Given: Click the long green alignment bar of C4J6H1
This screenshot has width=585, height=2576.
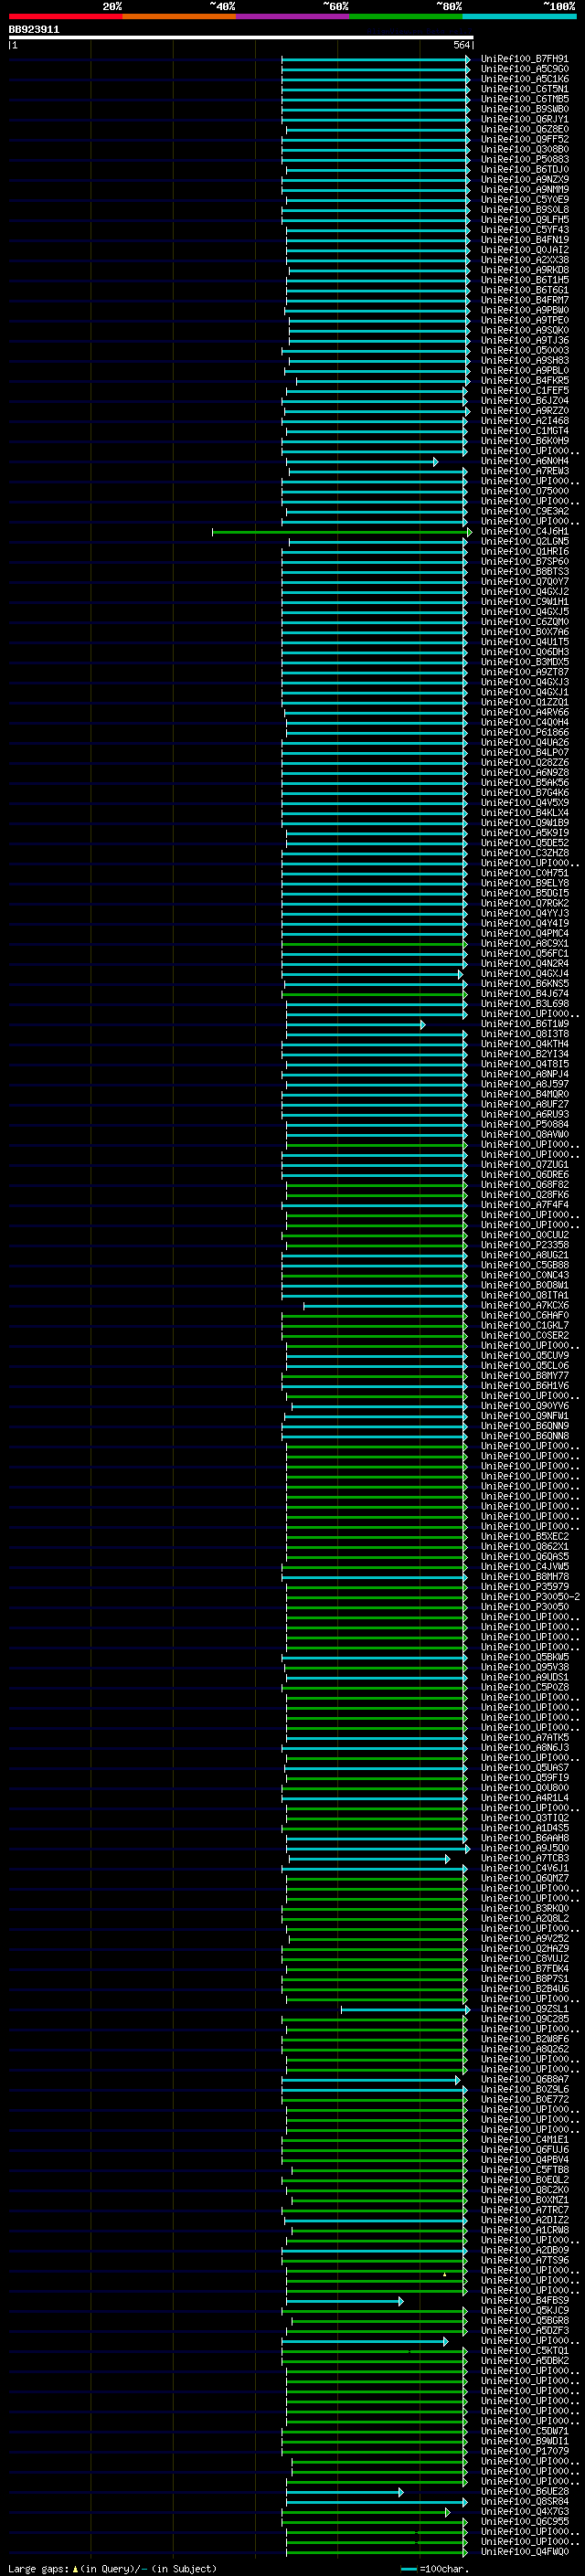Looking at the screenshot, I should pos(342,533).
